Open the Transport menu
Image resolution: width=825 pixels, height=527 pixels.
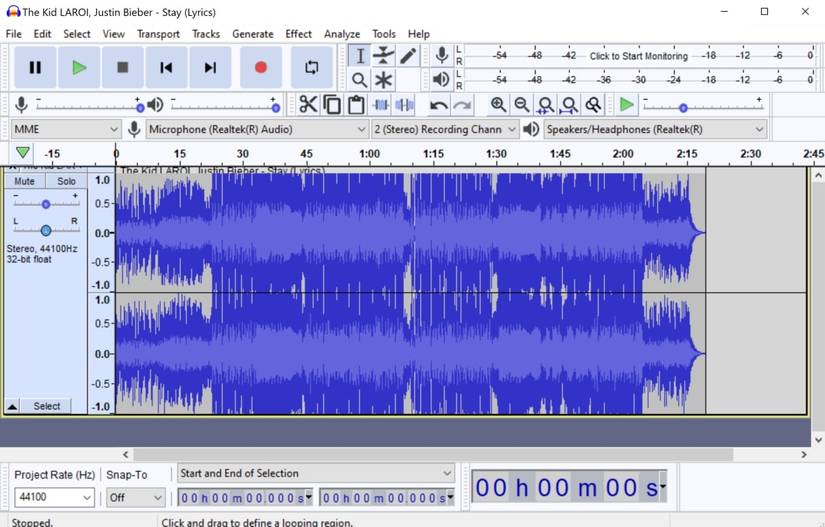pos(158,34)
